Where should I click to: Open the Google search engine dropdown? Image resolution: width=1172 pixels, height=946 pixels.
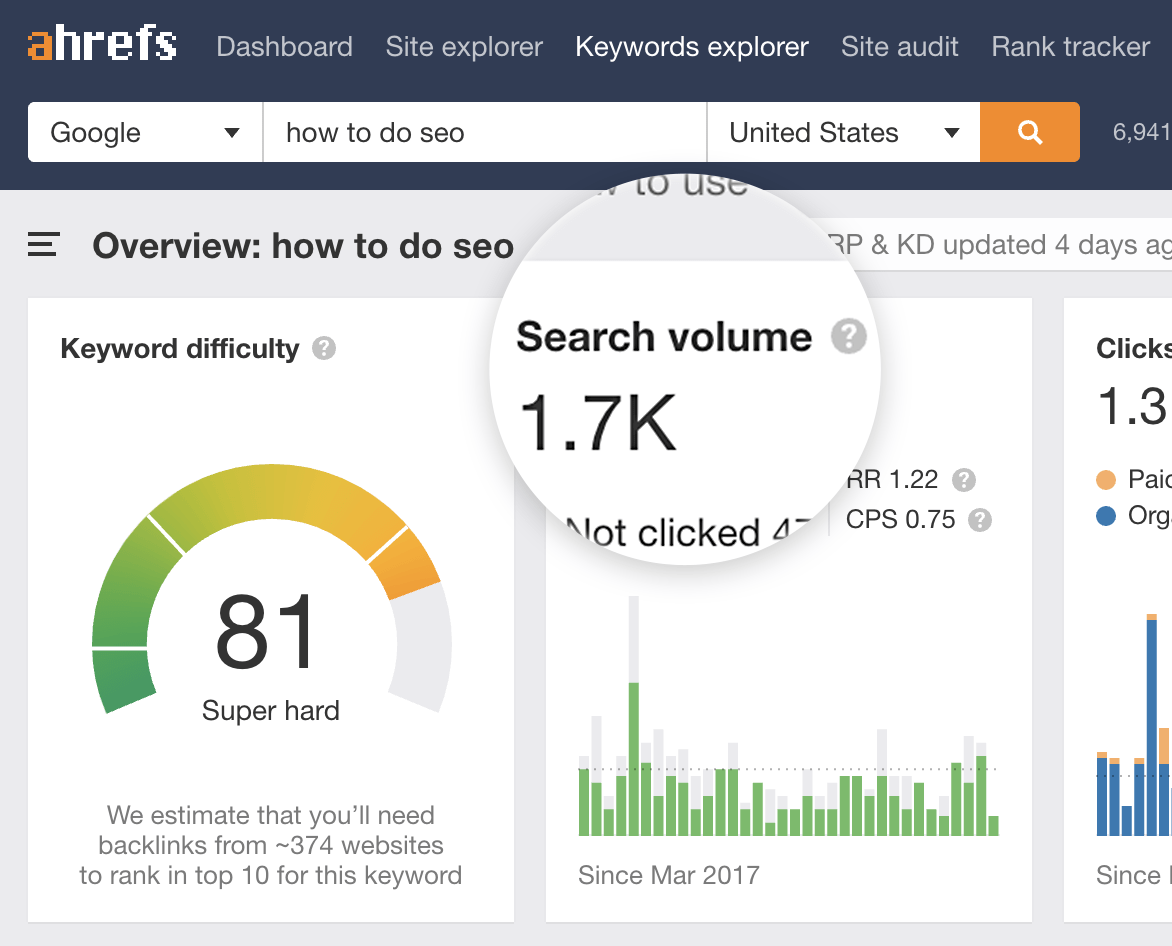point(145,132)
